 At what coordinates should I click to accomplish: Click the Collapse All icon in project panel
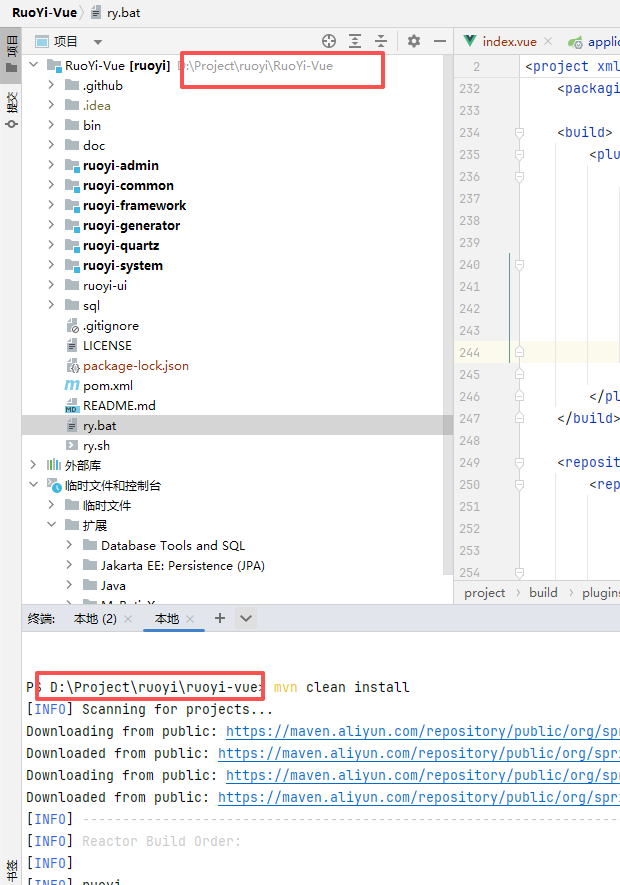381,41
